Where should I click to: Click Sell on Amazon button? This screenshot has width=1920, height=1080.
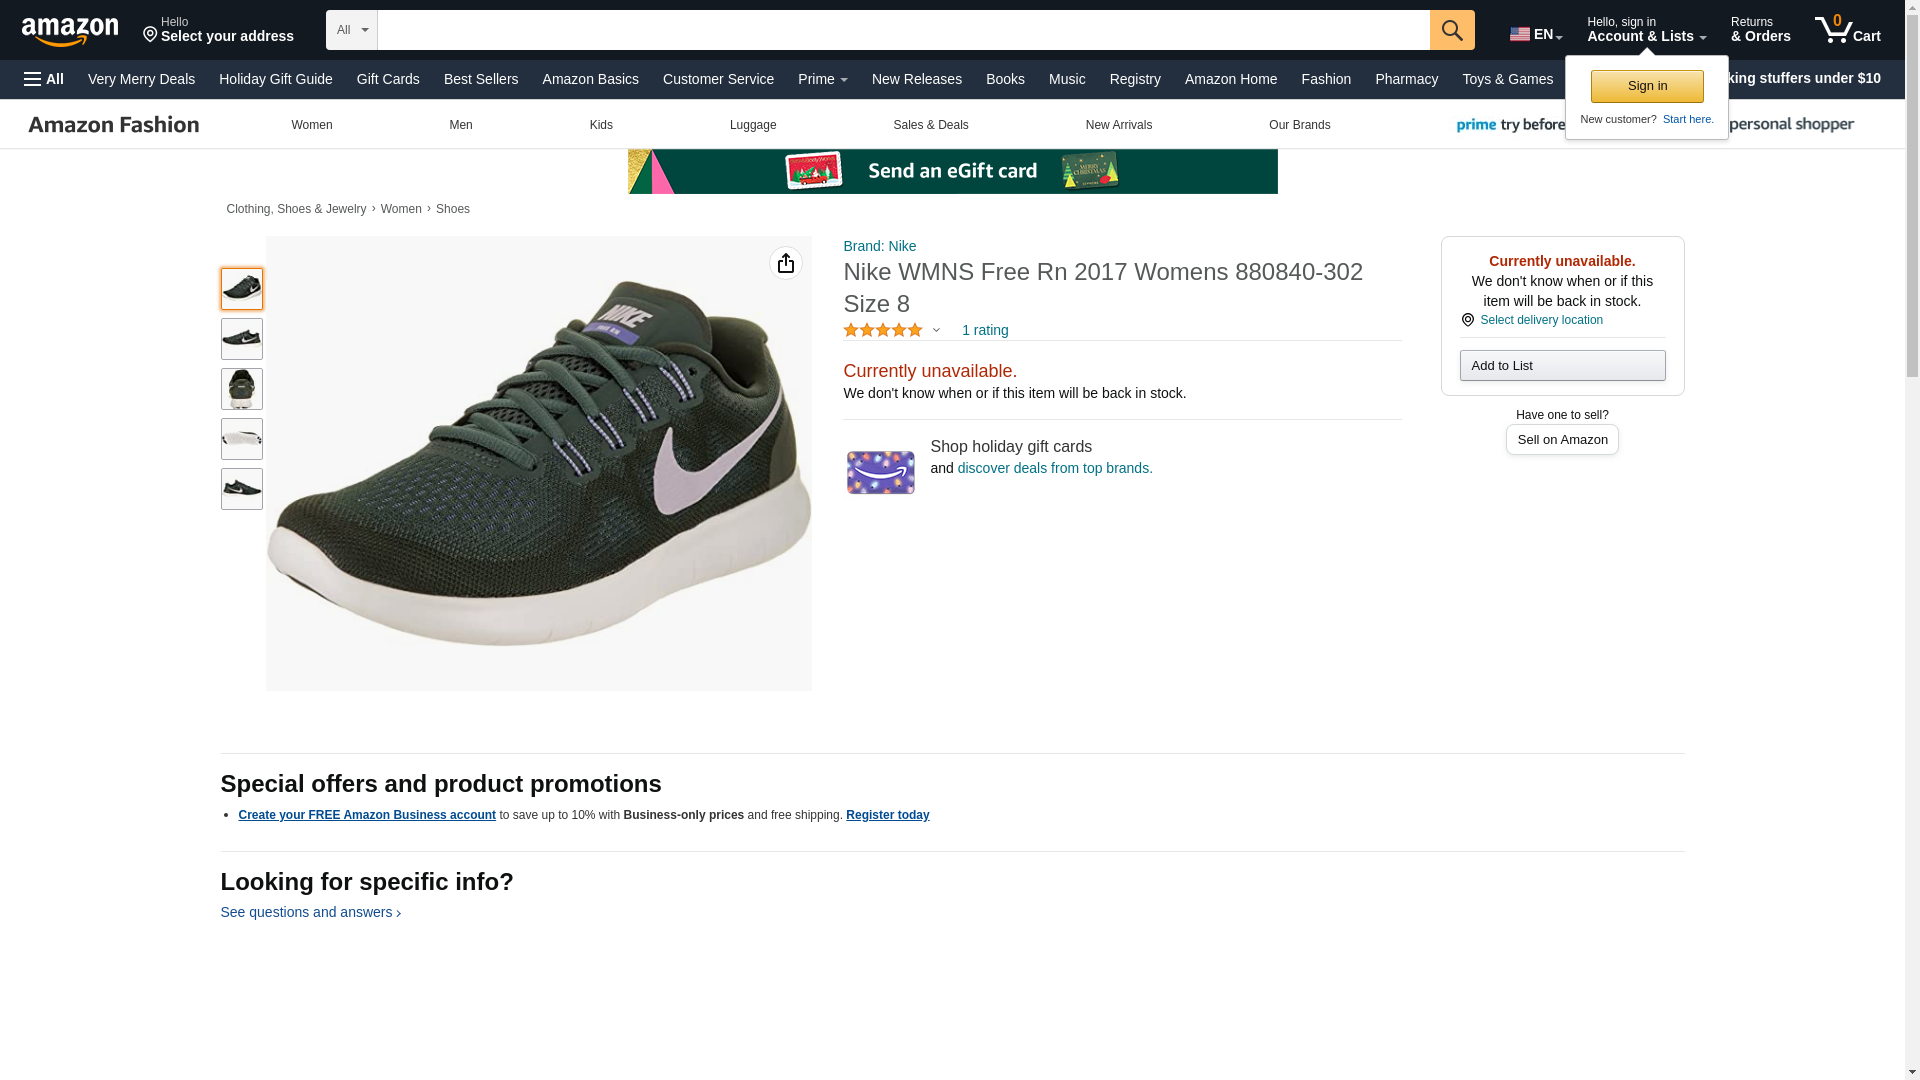tap(1561, 440)
